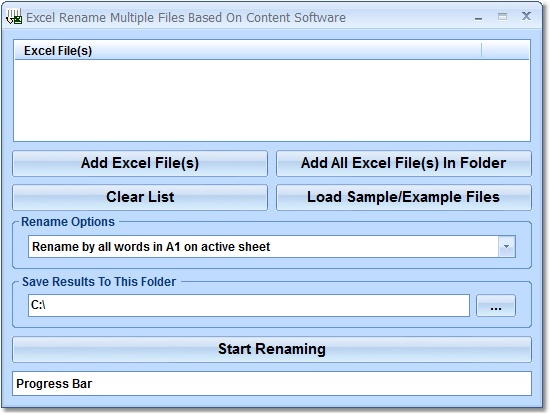Click inside the empty Excel files list

click(272, 100)
